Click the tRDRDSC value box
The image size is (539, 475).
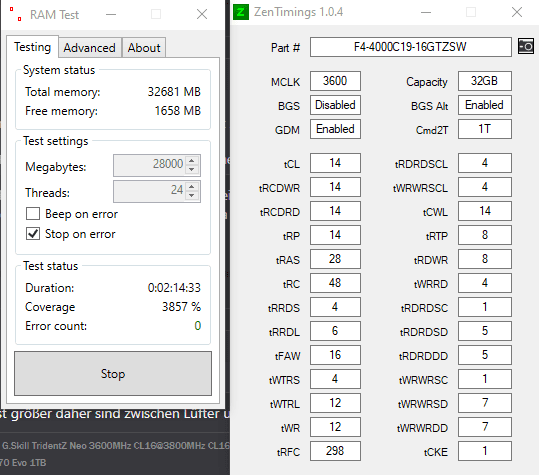click(484, 307)
